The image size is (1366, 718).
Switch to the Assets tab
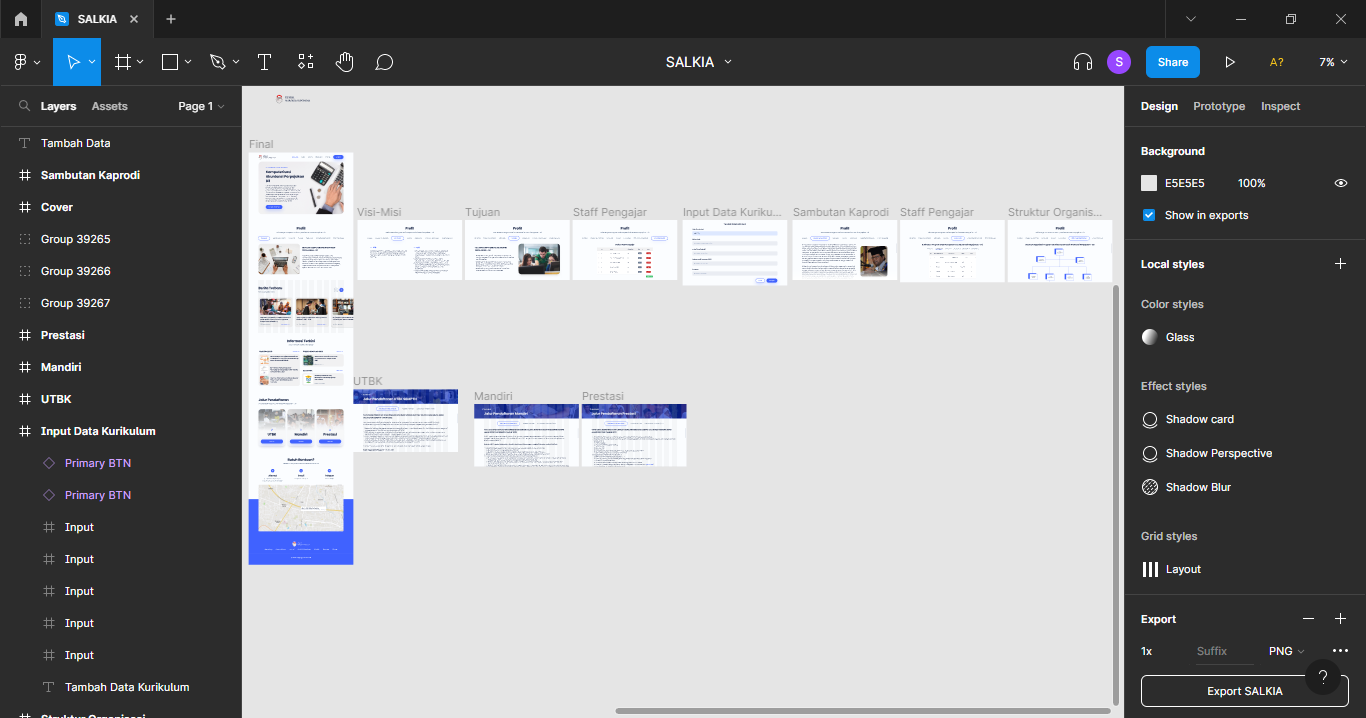pos(109,106)
